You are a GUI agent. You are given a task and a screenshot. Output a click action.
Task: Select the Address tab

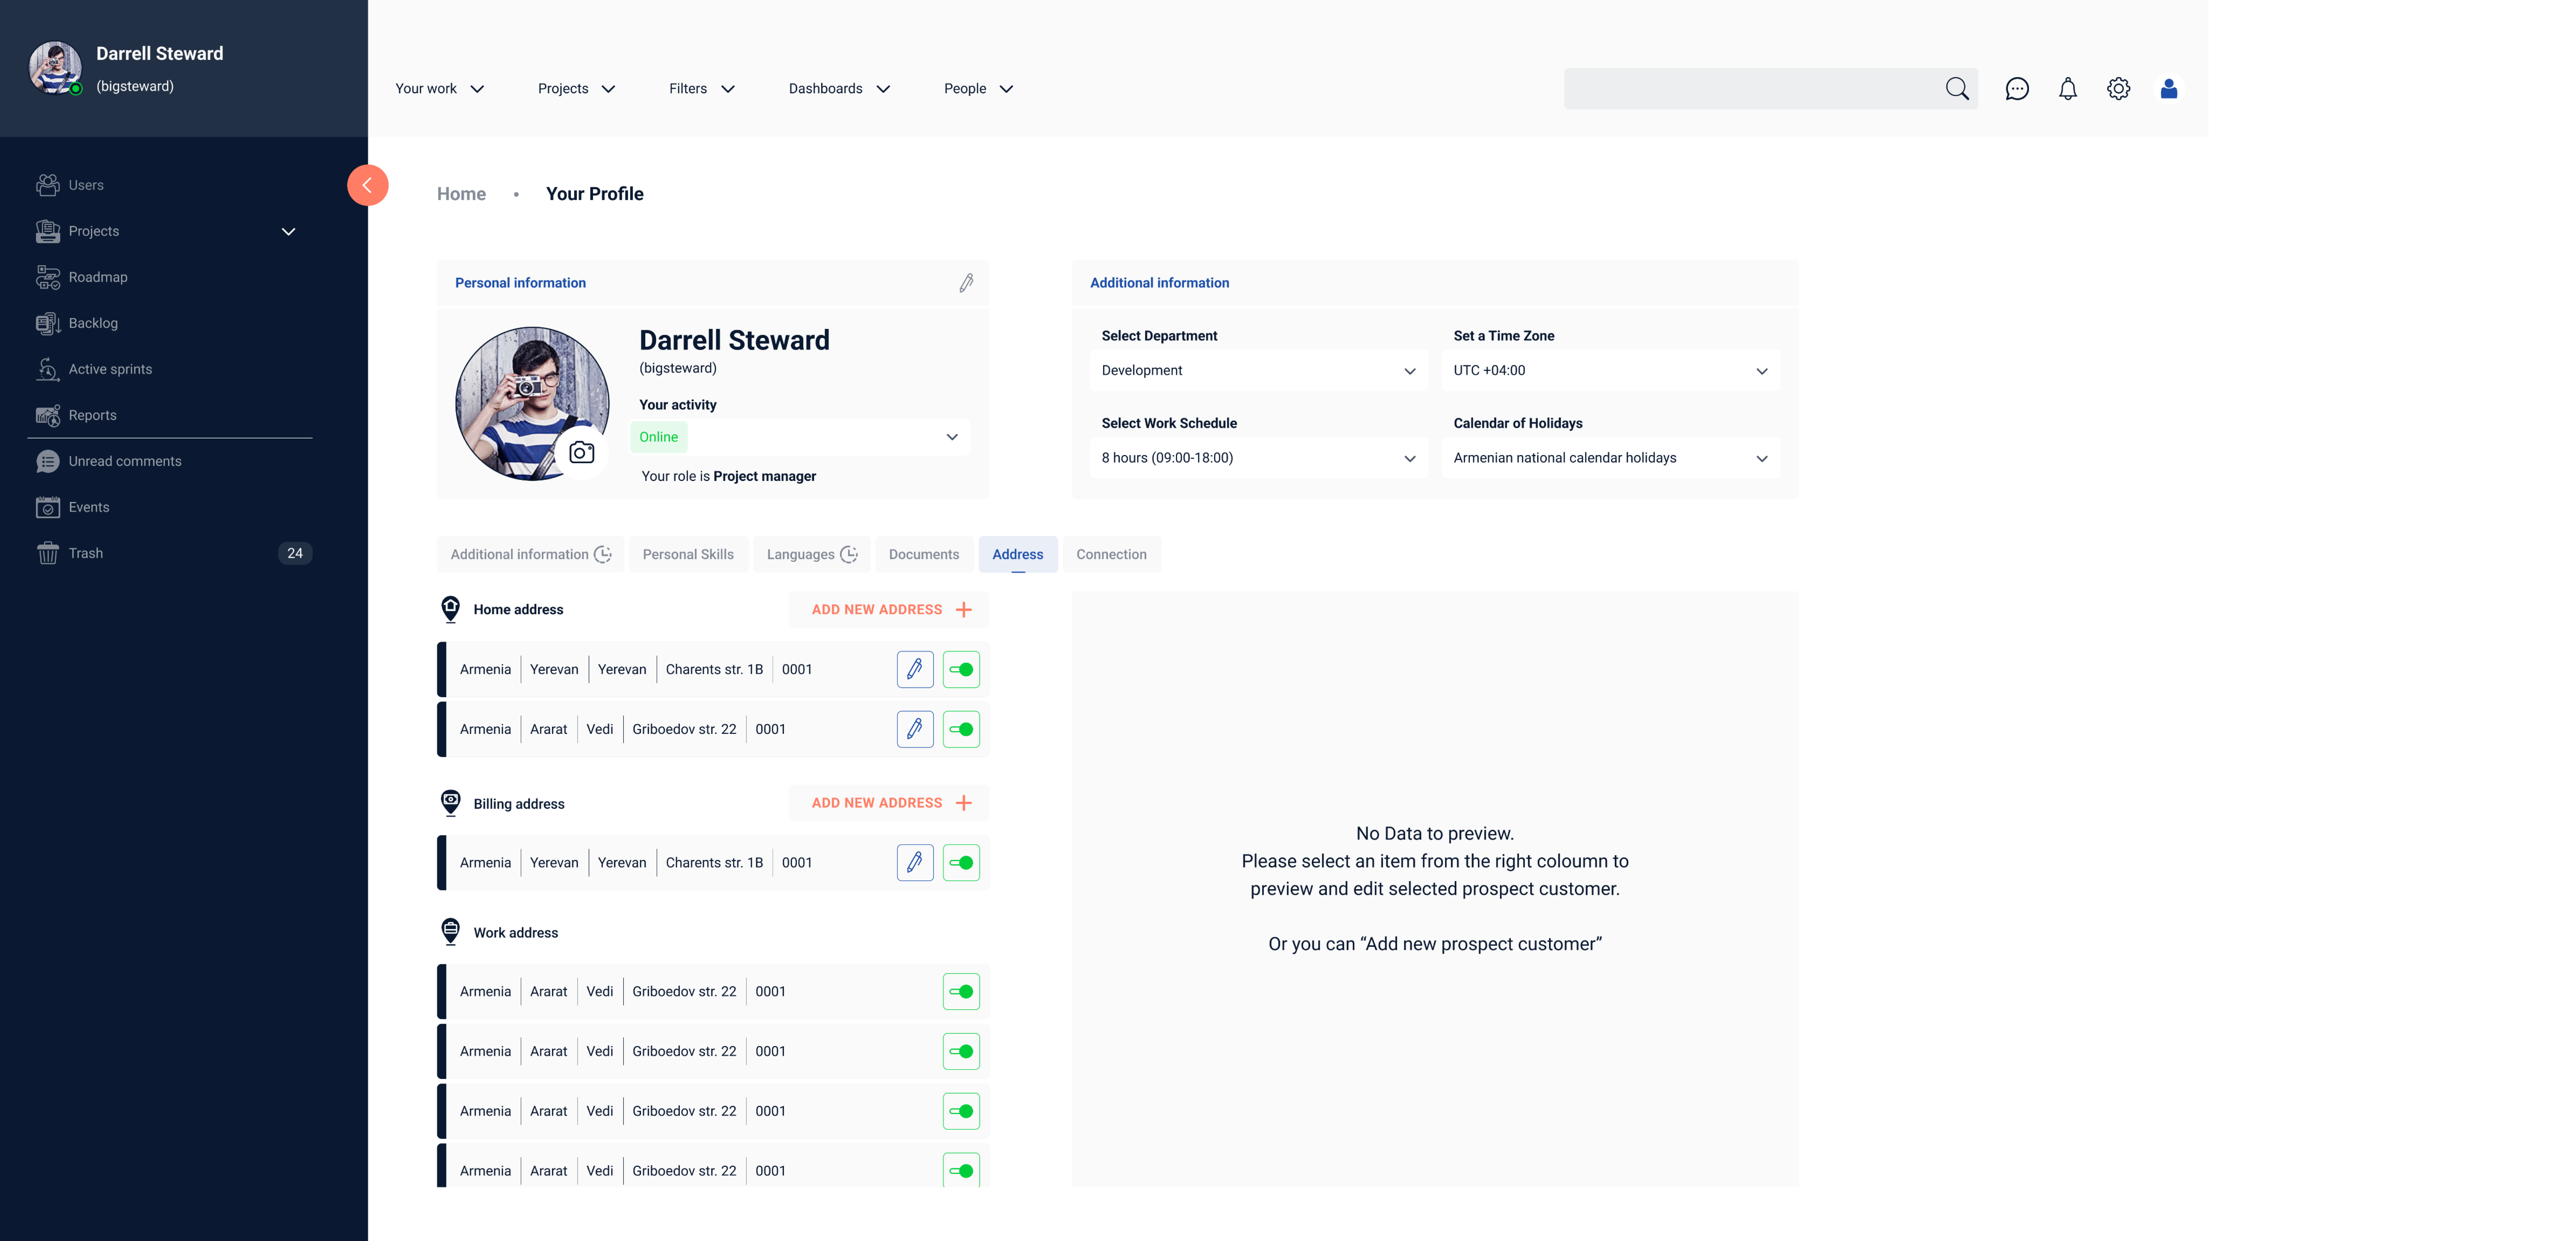(1018, 554)
